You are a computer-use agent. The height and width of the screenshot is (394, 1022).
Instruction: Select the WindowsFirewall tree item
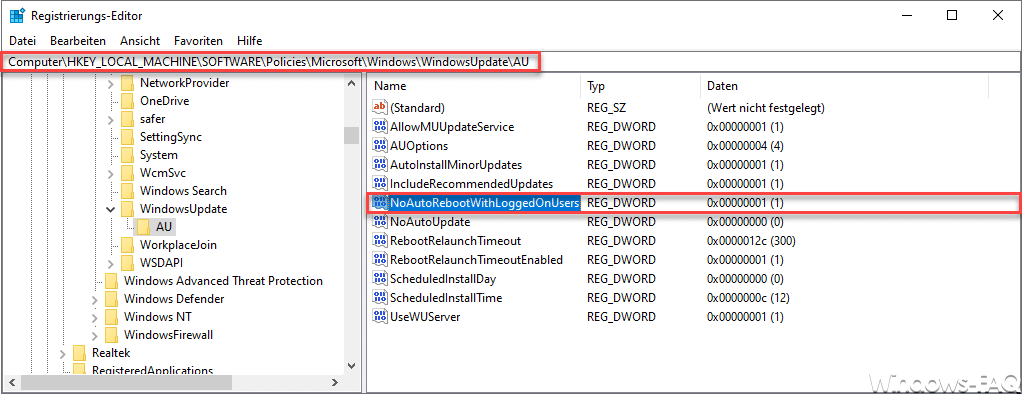(168, 335)
